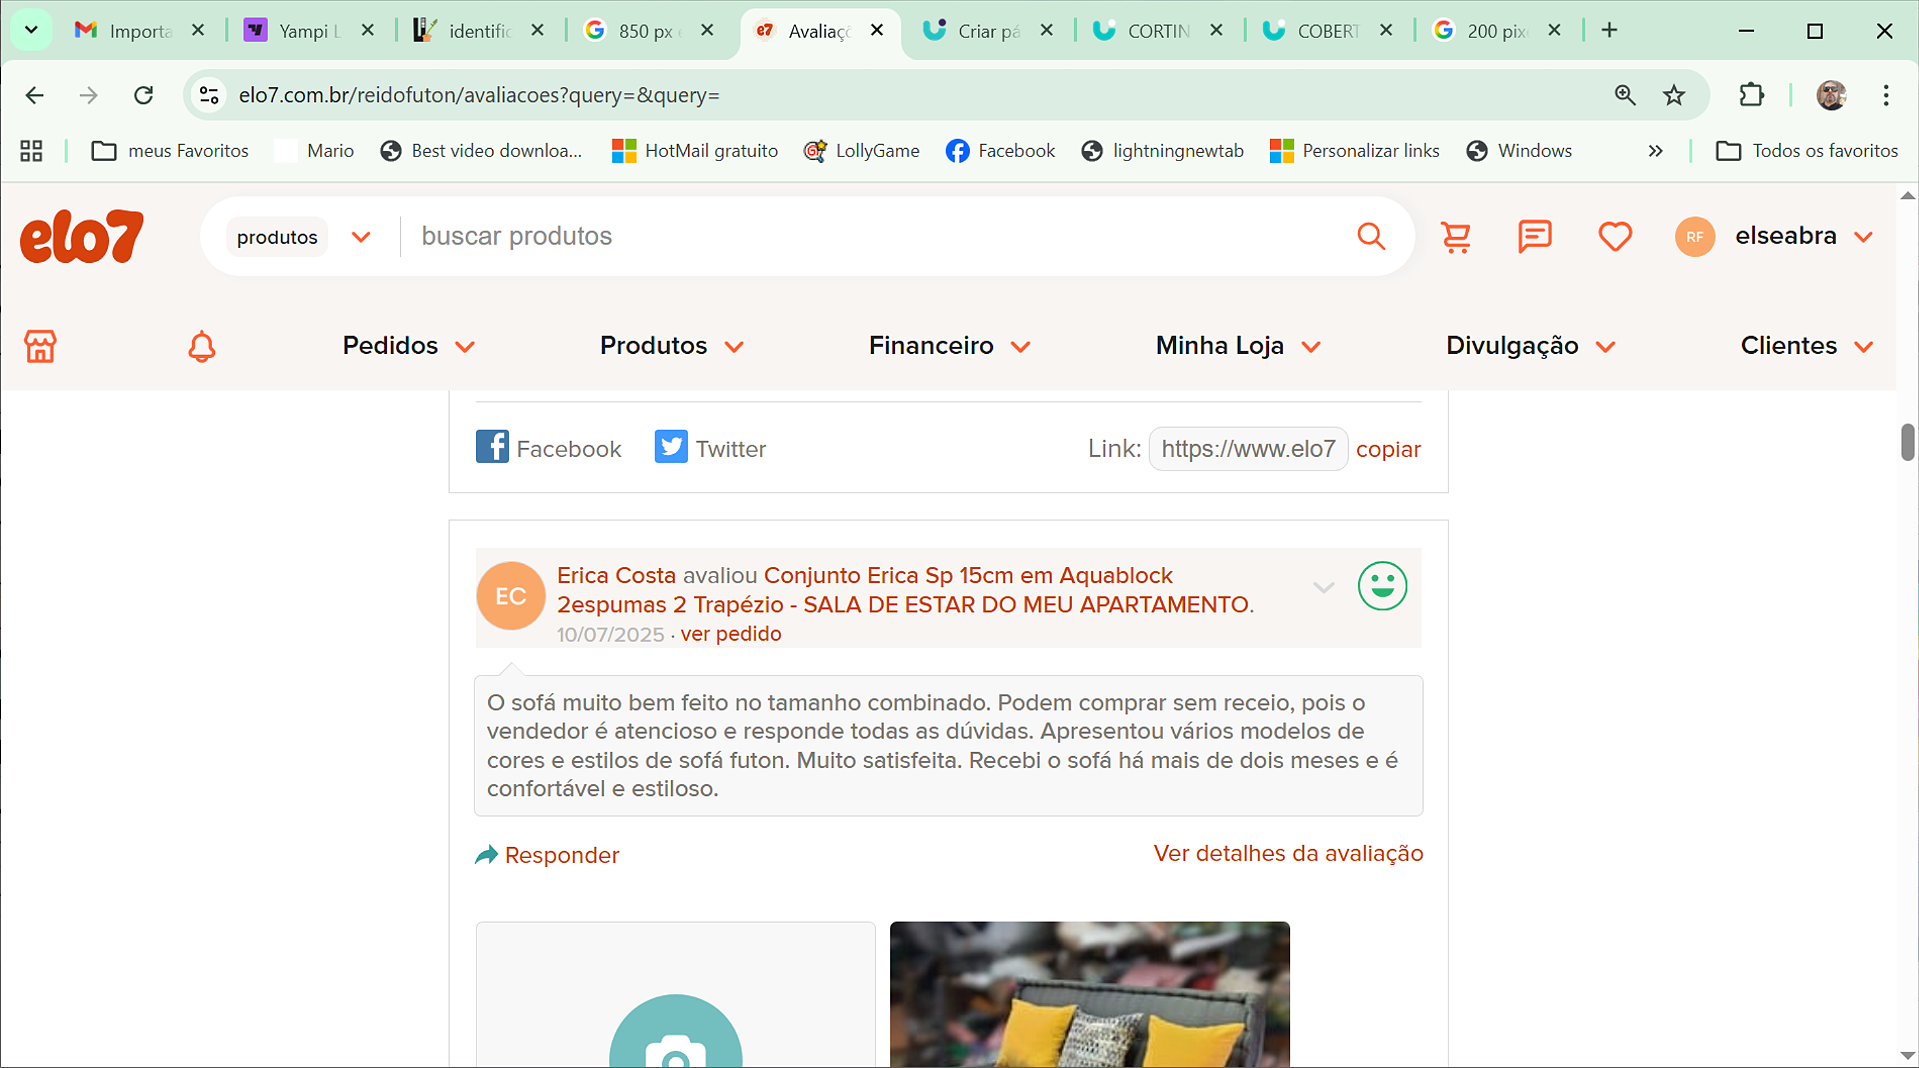The image size is (1919, 1068).
Task: Share review on Twitter
Action: click(x=710, y=448)
